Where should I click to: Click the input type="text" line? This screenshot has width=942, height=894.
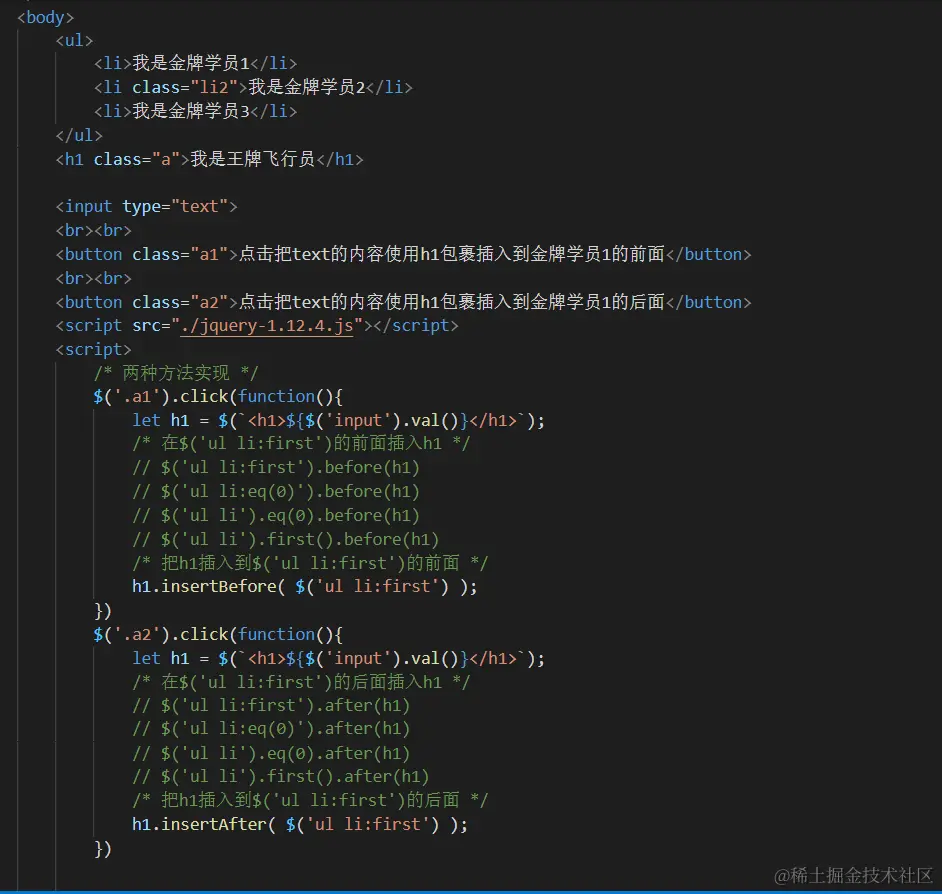point(147,207)
